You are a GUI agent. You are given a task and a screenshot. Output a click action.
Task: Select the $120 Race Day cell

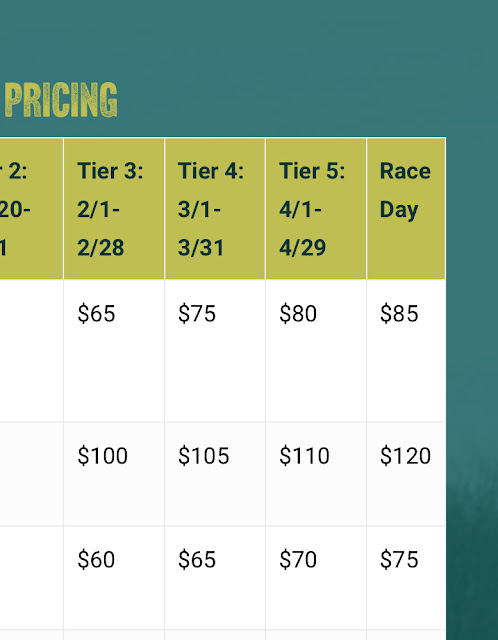pyautogui.click(x=406, y=474)
